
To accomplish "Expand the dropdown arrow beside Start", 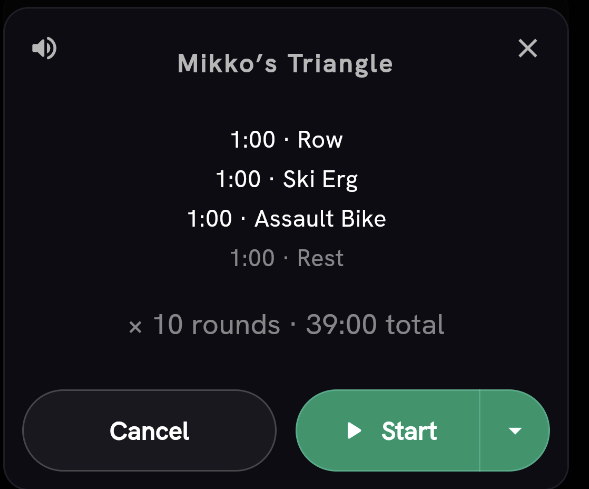I will 515,430.
